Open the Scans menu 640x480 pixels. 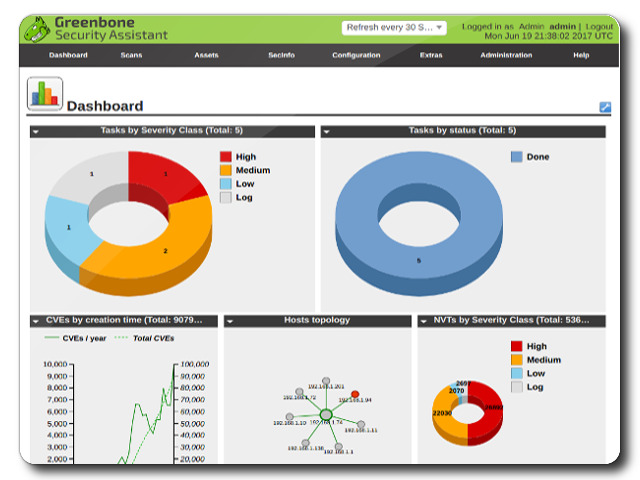click(131, 55)
